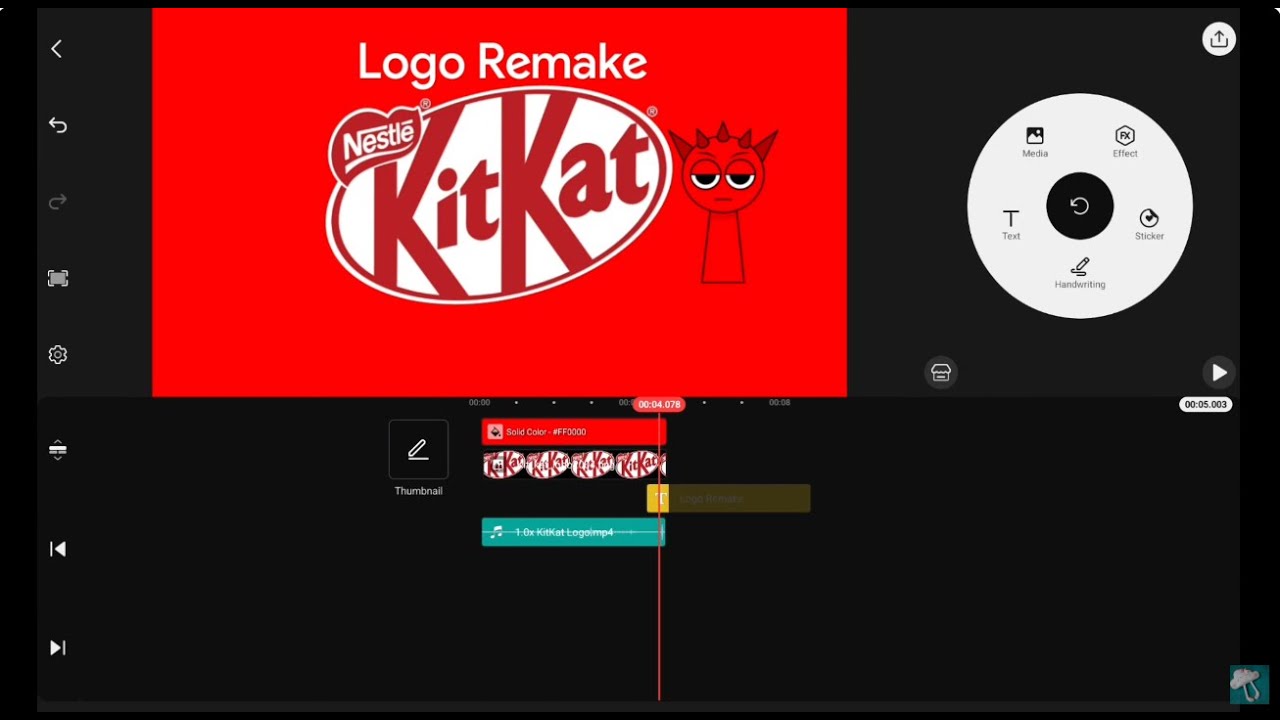
Task: Add a Text layer
Action: click(1011, 225)
